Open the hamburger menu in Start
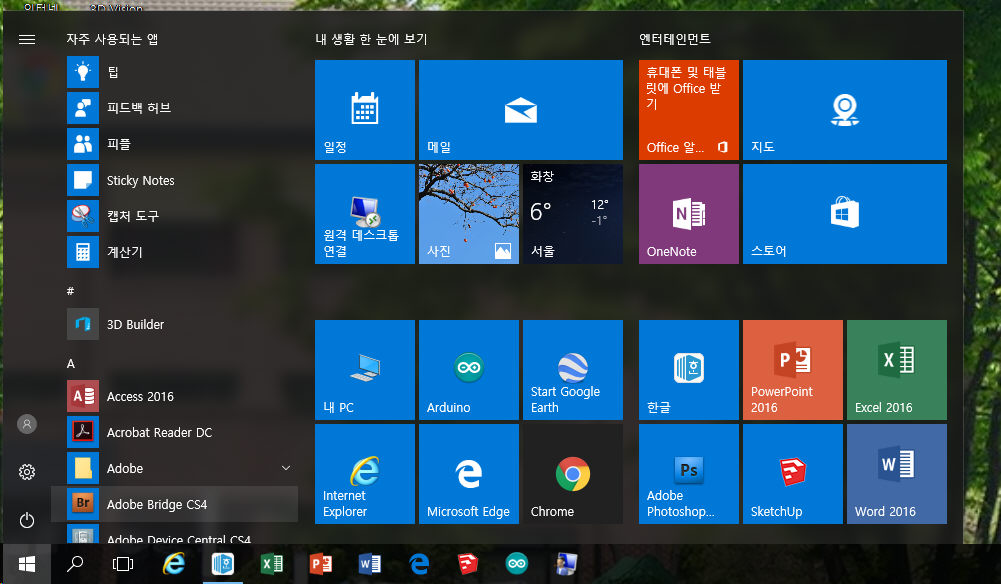The image size is (1001, 584). pyautogui.click(x=27, y=40)
